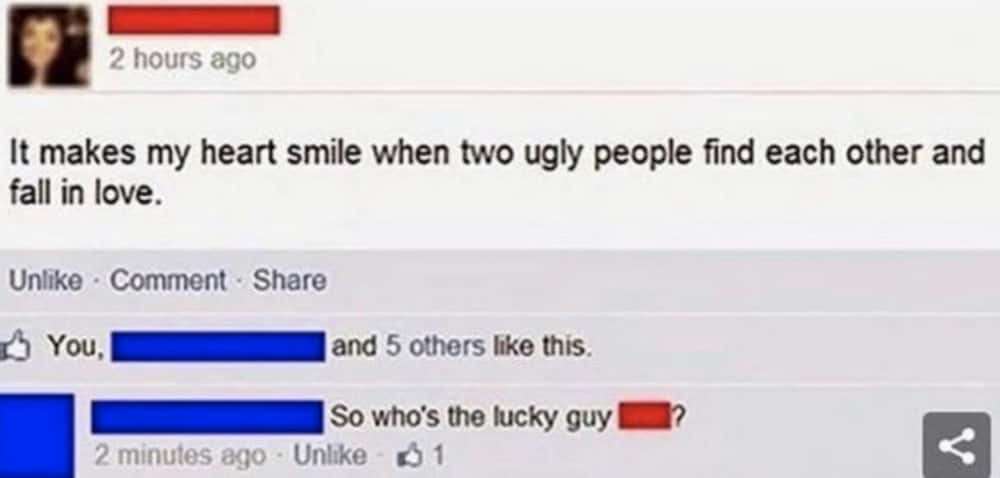Click the Comment link under the post
The width and height of the screenshot is (1000, 478).
[x=168, y=280]
